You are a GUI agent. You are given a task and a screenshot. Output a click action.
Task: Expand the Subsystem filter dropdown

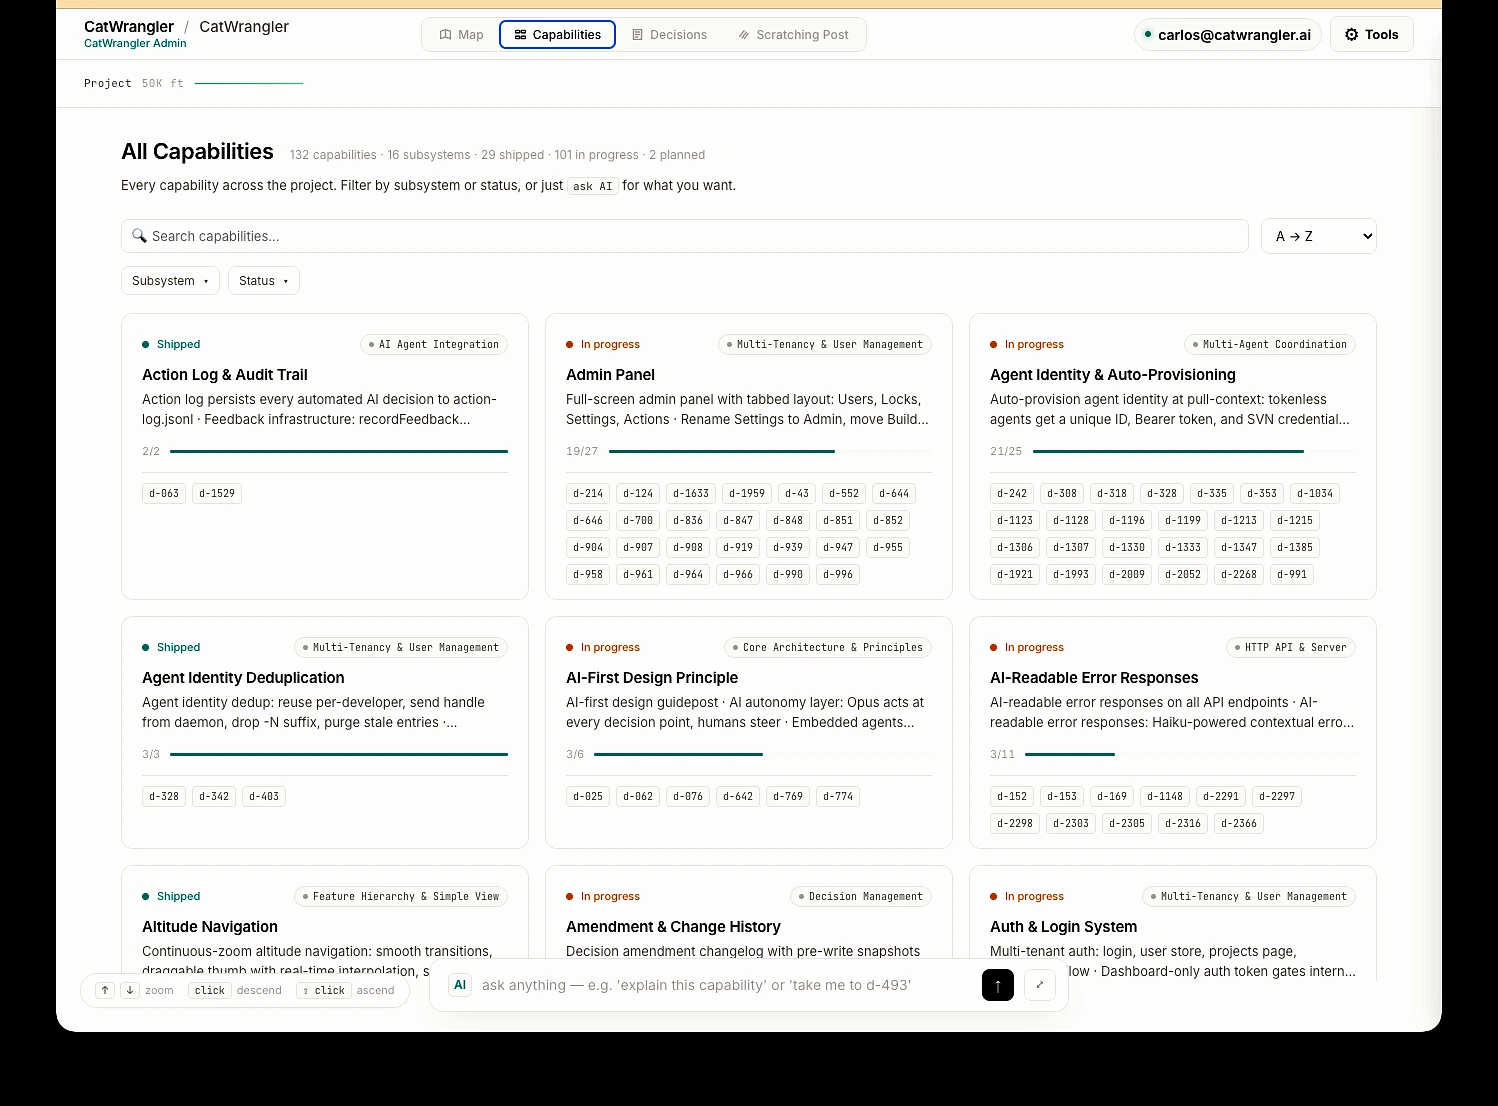(170, 281)
